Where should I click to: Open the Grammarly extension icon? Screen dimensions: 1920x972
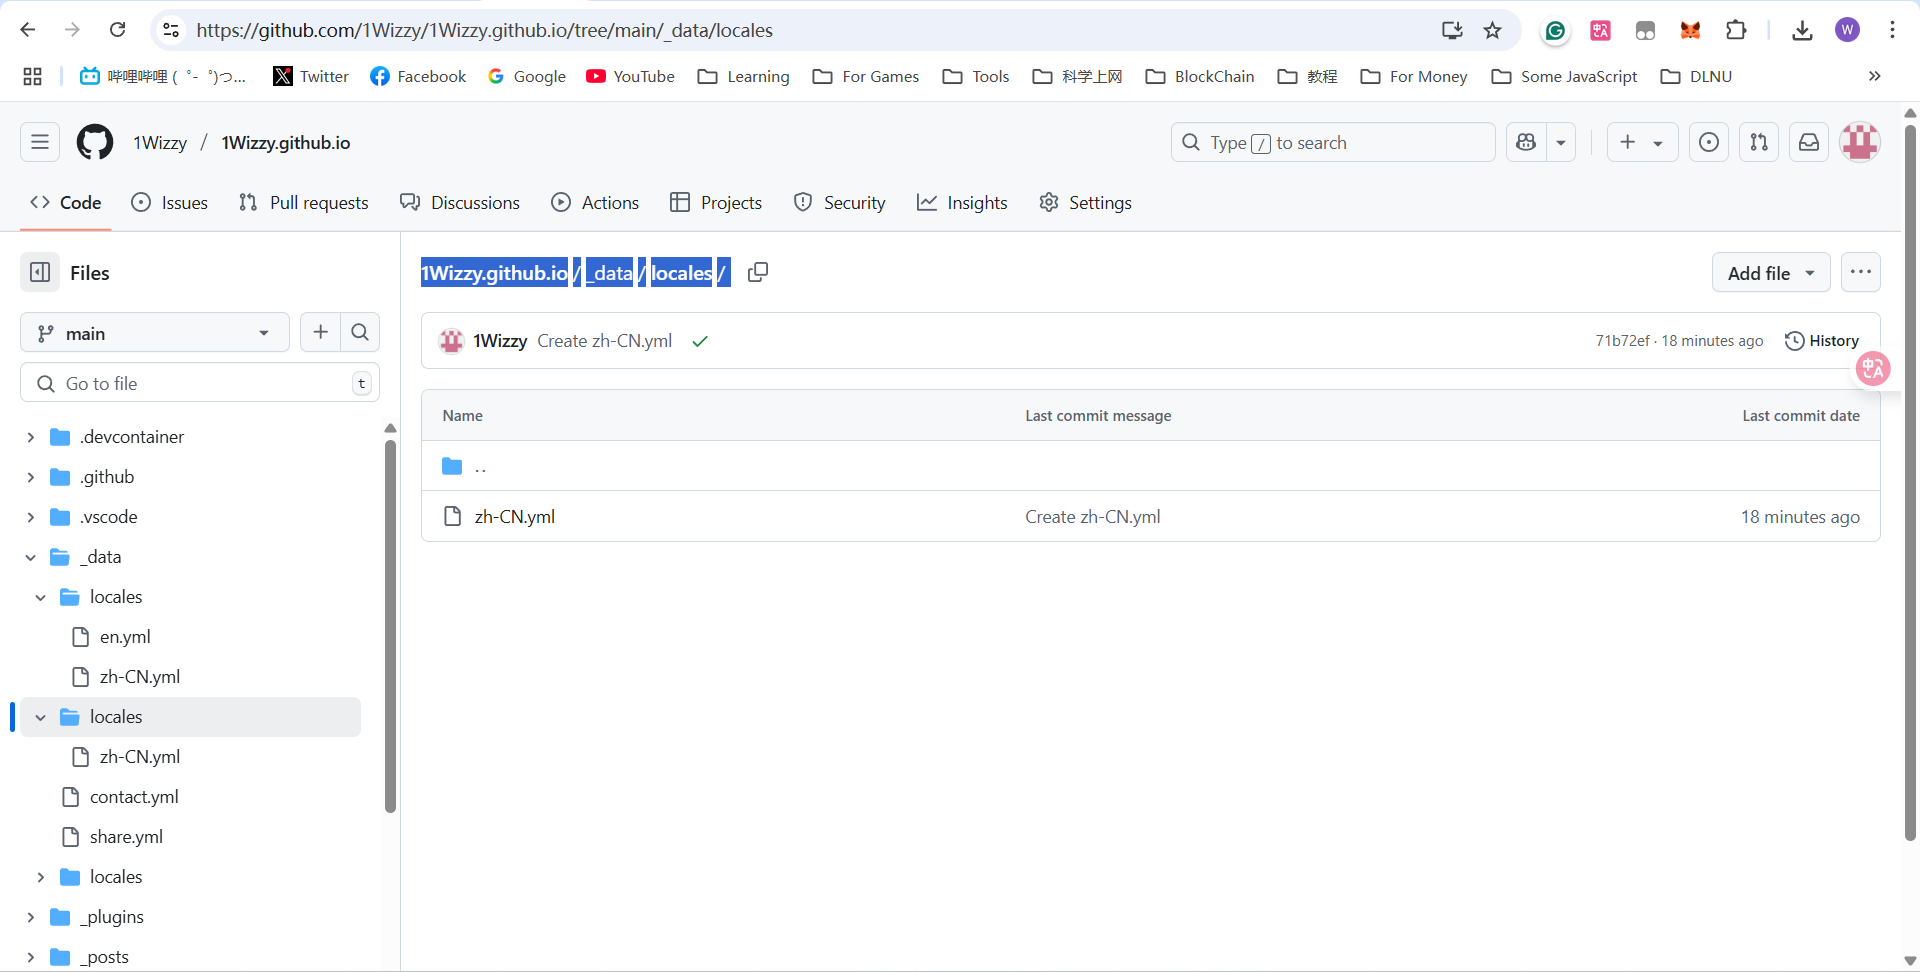[1554, 31]
